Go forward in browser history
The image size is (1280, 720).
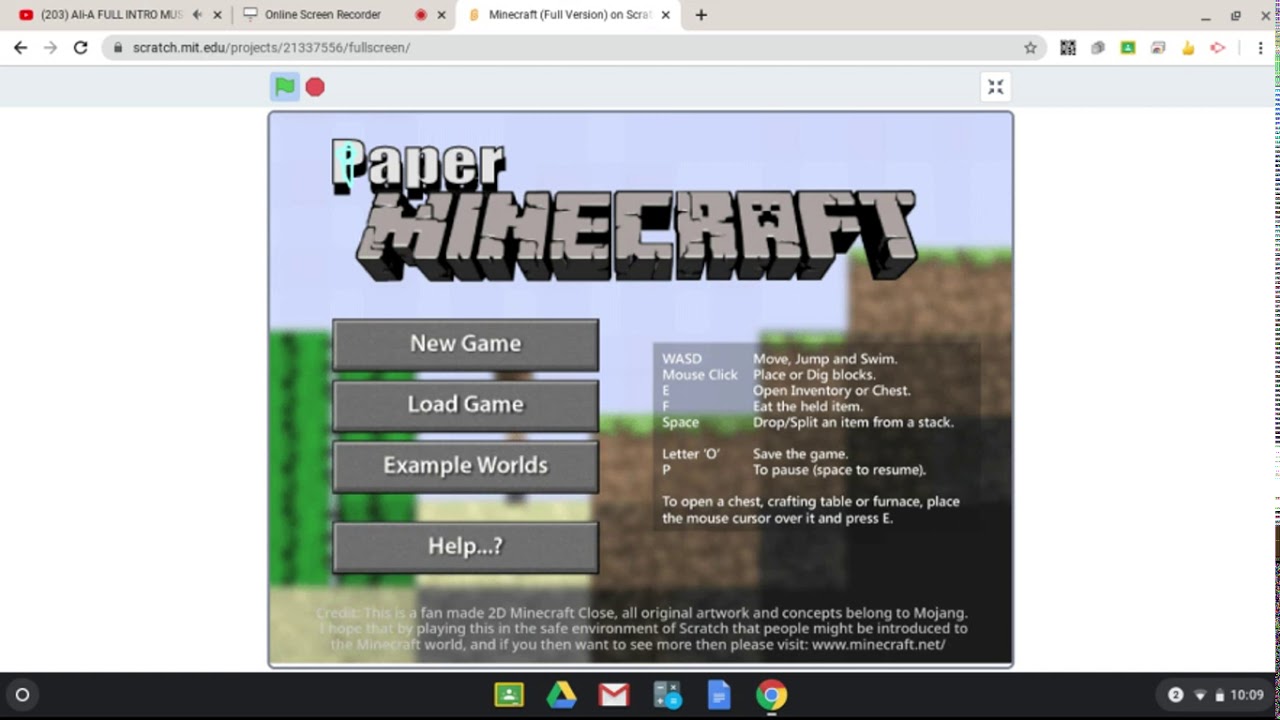click(50, 47)
